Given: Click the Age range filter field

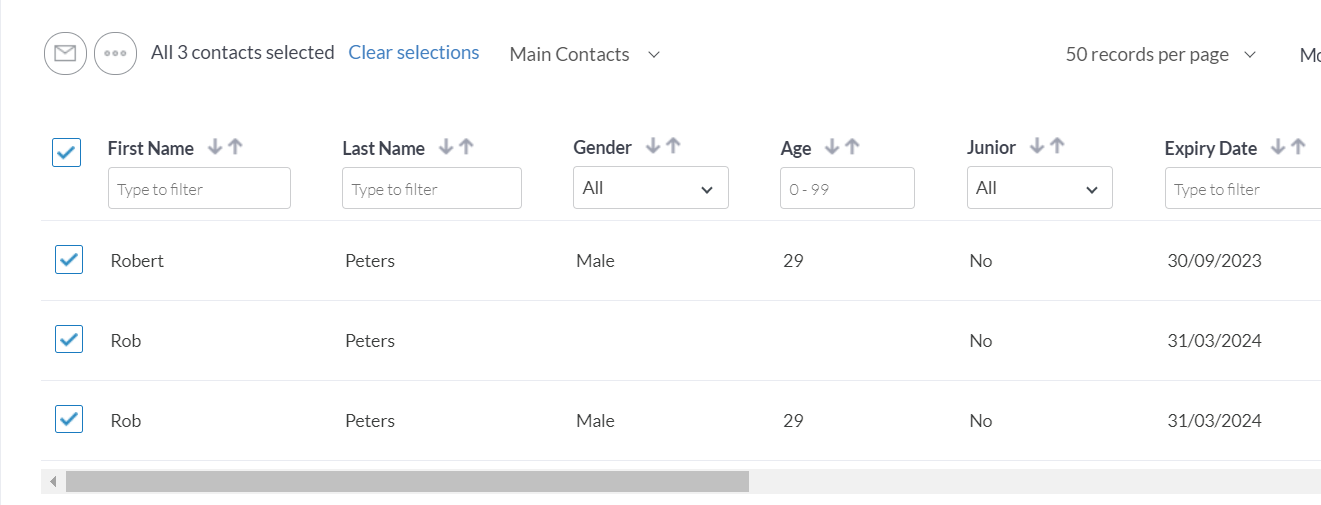Looking at the screenshot, I should click(846, 188).
